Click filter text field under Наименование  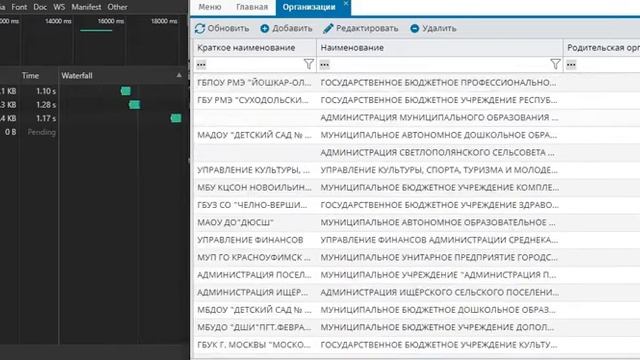coord(439,64)
